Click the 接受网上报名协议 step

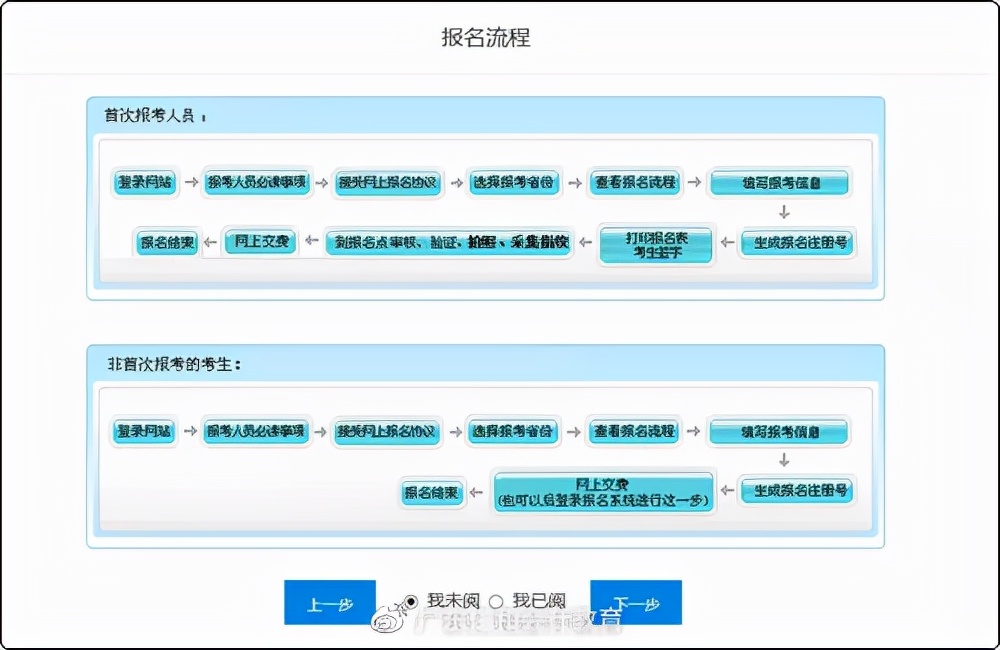point(387,183)
